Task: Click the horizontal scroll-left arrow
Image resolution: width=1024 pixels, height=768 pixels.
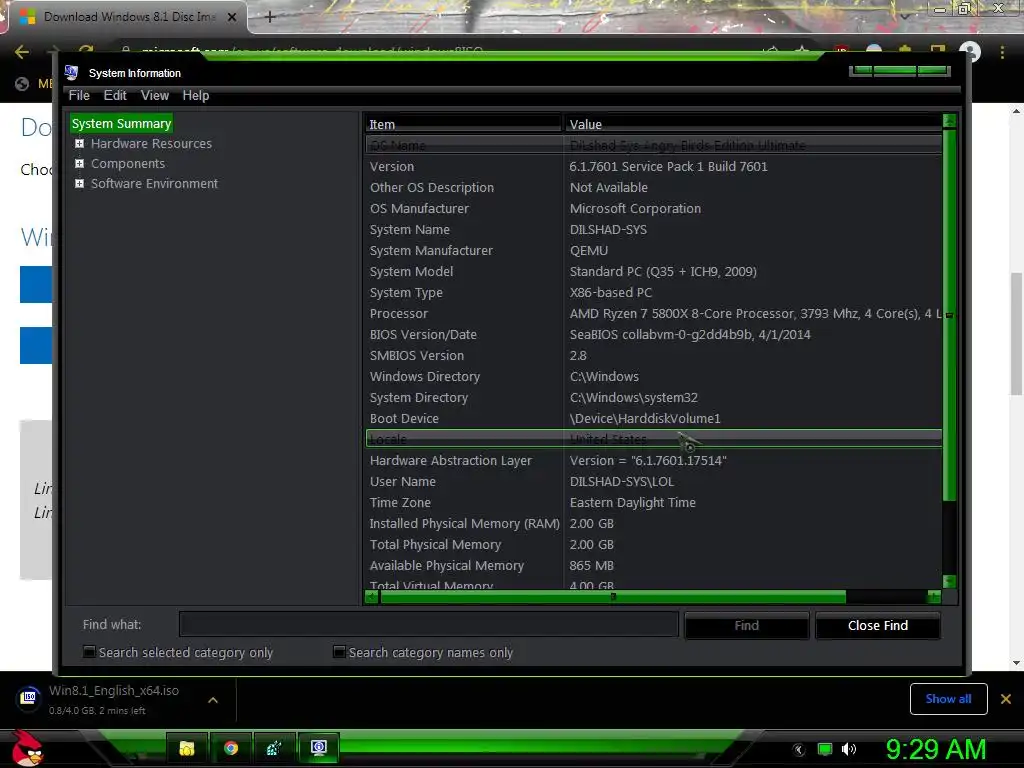Action: tap(372, 596)
